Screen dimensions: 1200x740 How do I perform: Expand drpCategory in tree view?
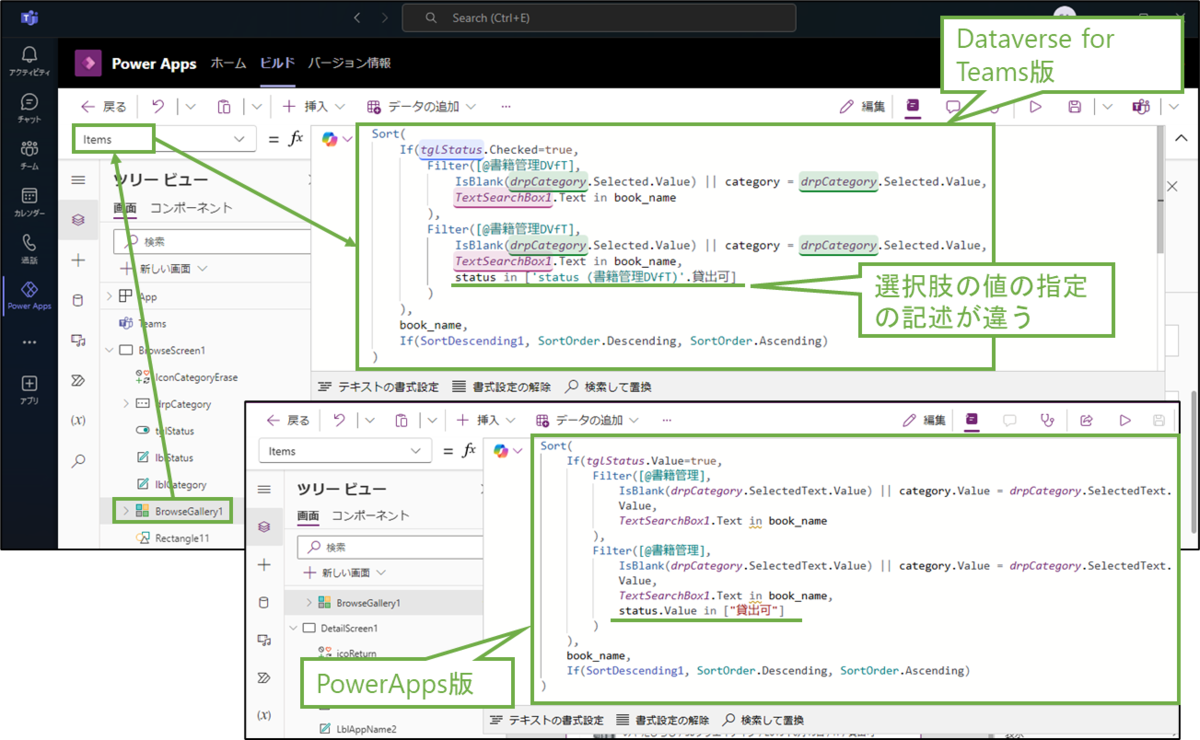point(126,404)
